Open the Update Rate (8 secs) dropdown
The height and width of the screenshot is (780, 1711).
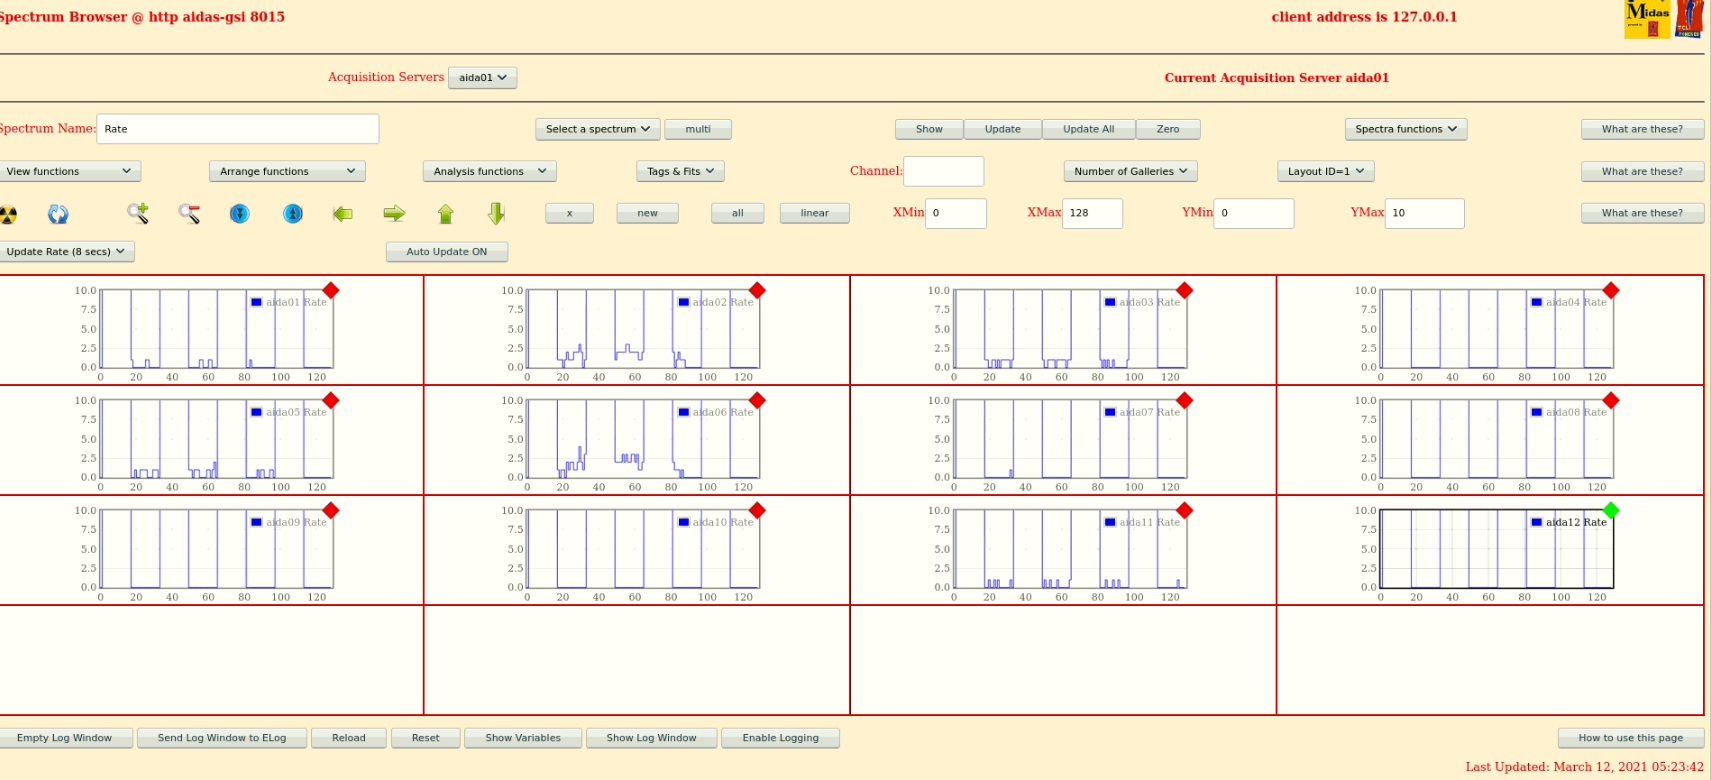(66, 252)
